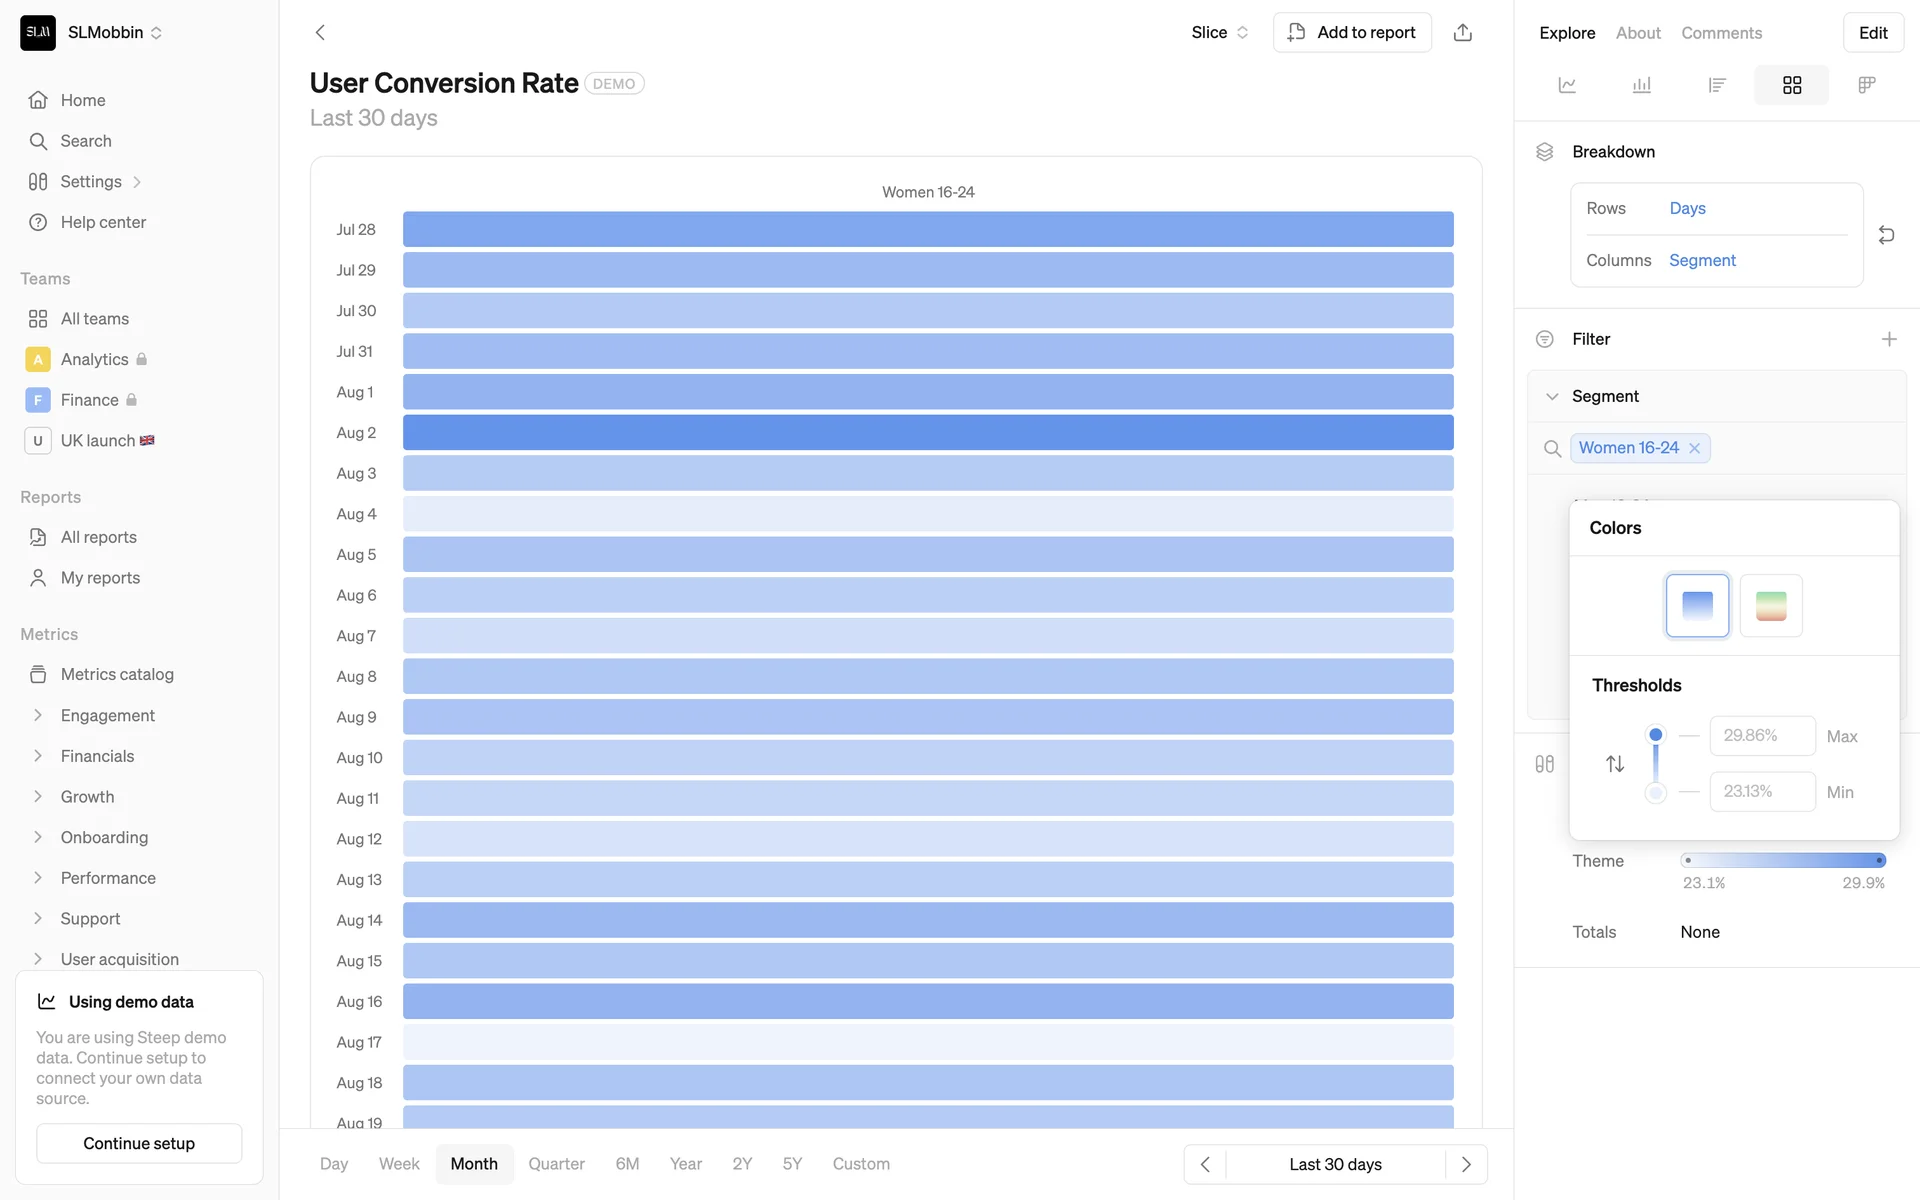1920x1200 pixels.
Task: Click the Max threshold value field
Action: (1762, 736)
